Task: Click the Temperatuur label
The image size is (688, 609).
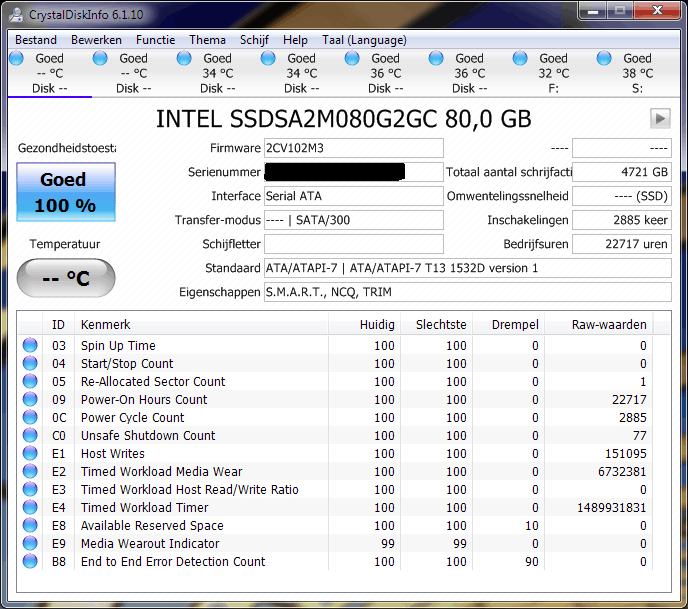Action: 65,244
